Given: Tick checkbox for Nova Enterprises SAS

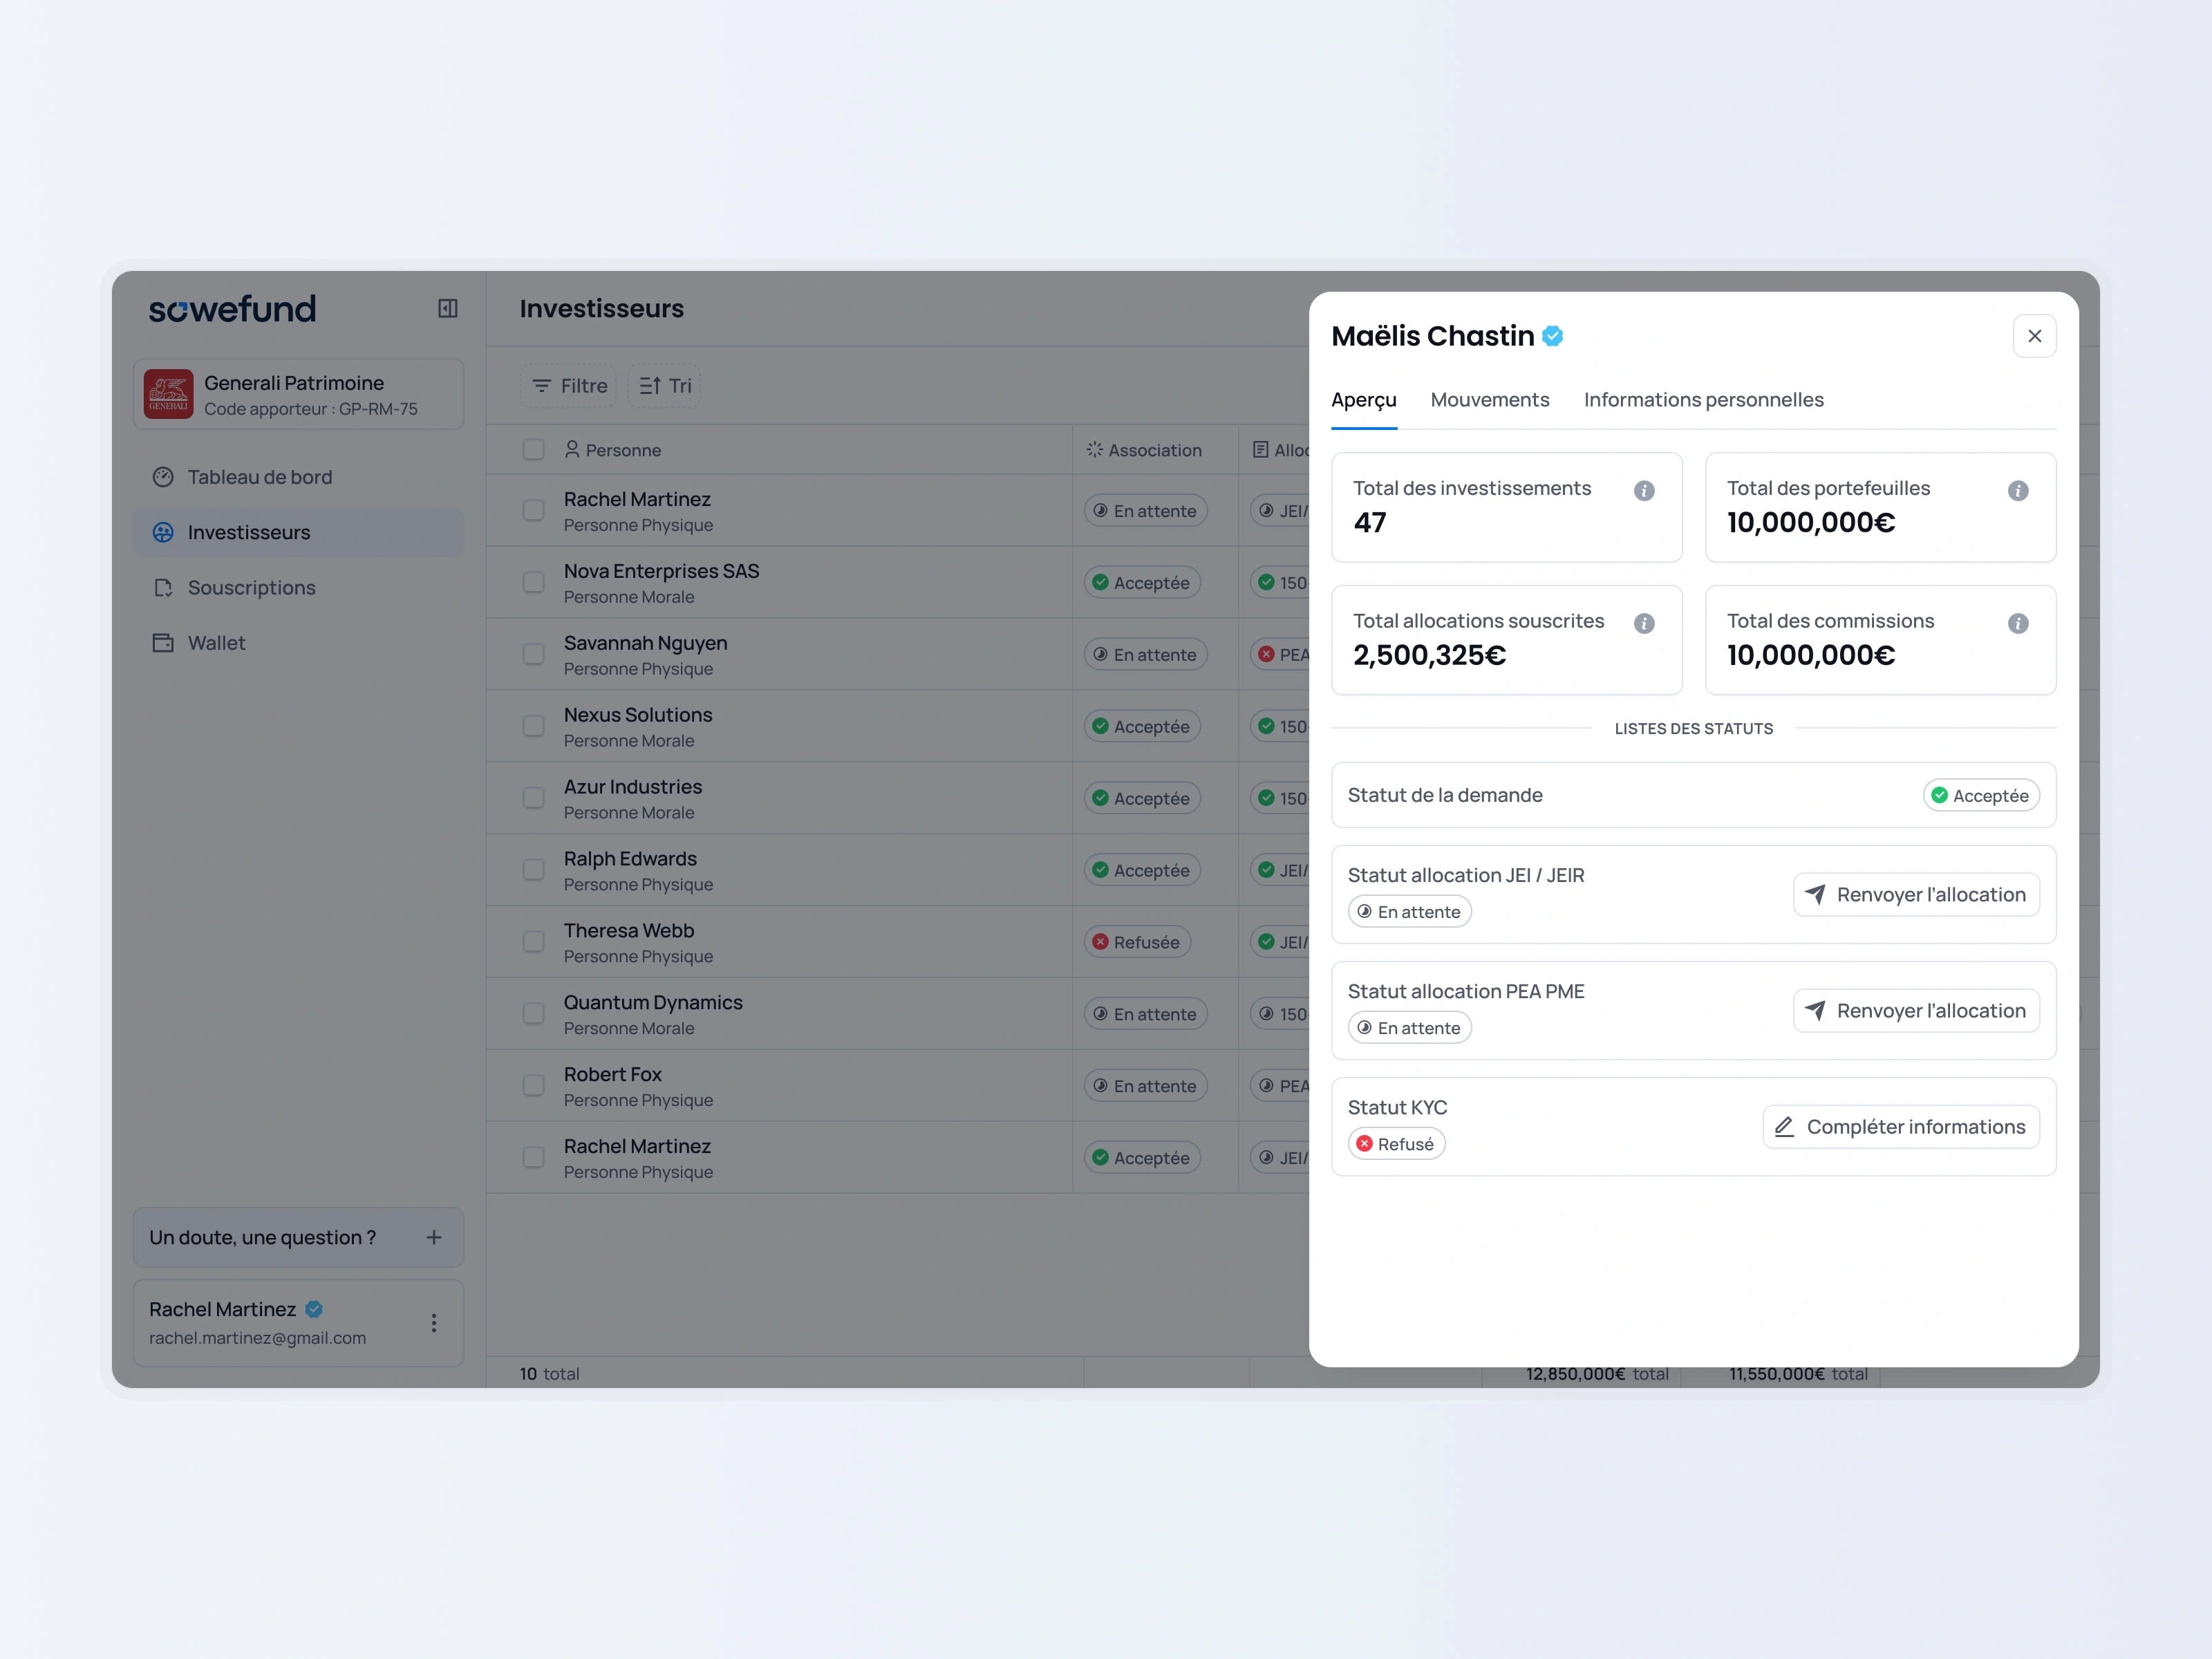Looking at the screenshot, I should (x=534, y=583).
